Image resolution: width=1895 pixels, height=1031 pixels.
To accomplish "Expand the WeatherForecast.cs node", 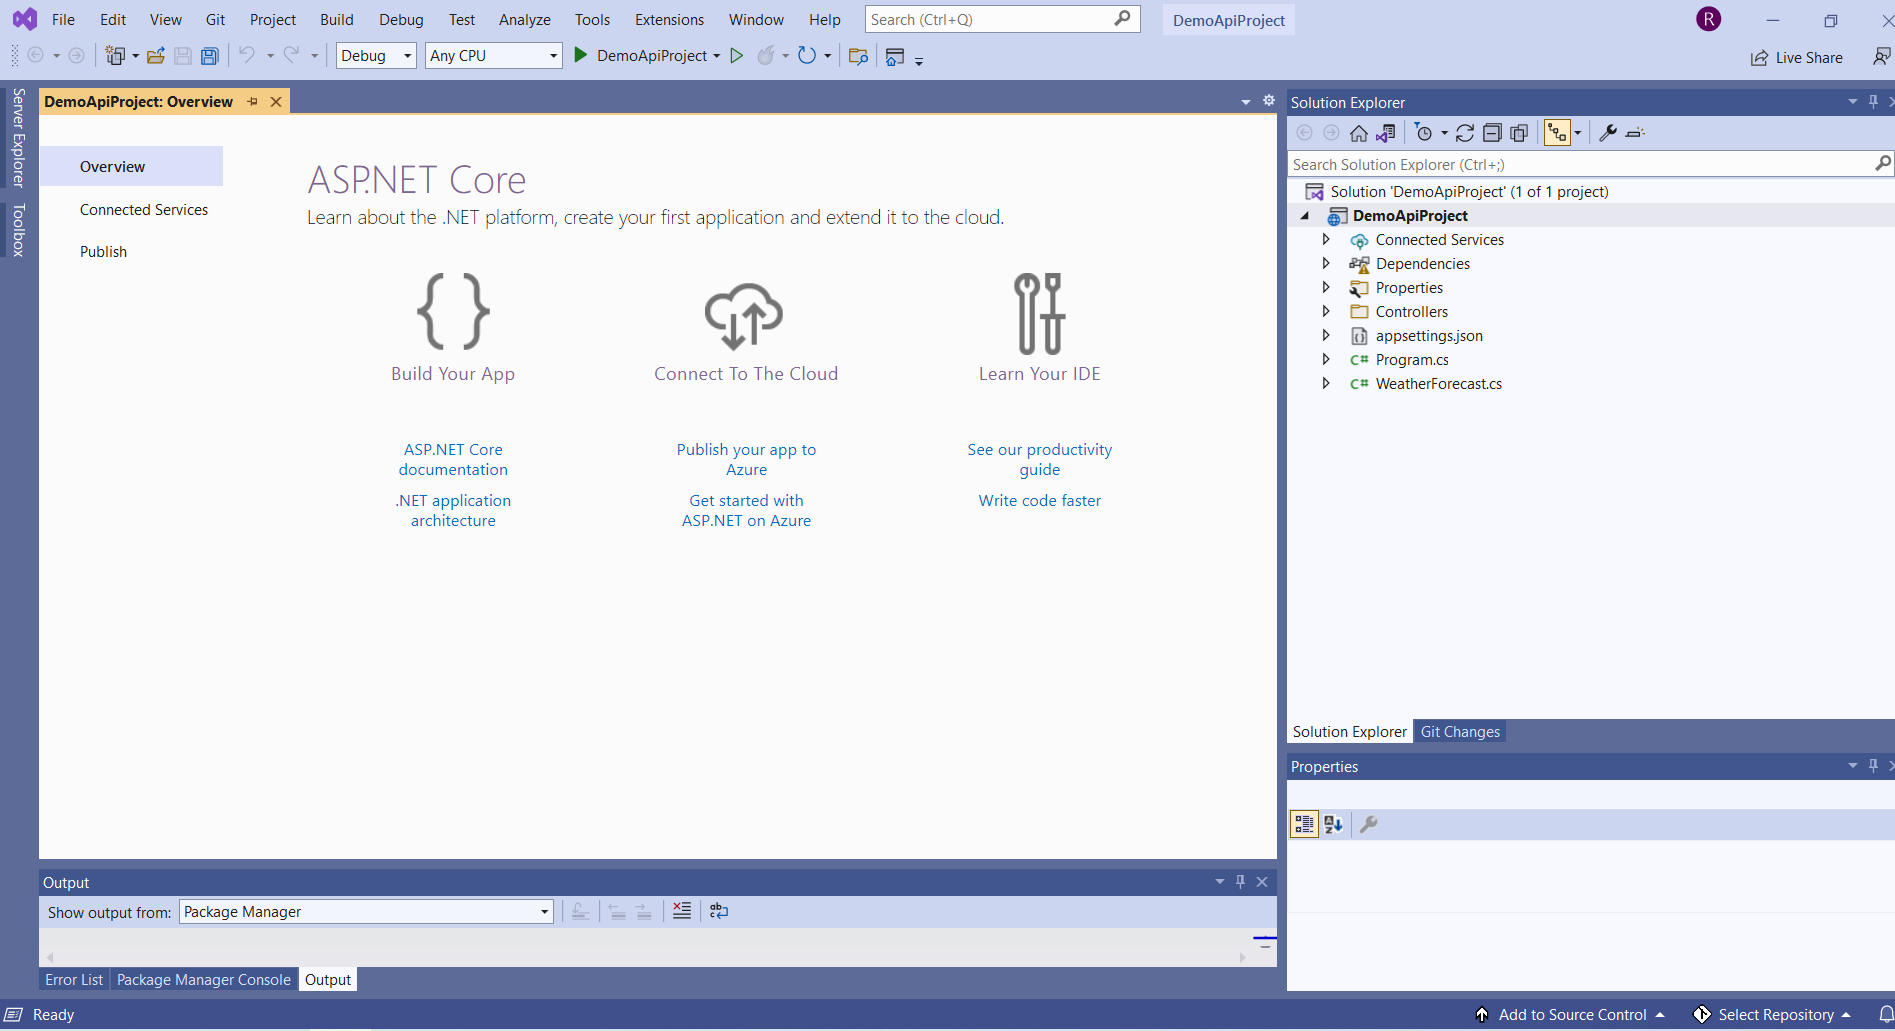I will (1326, 383).
